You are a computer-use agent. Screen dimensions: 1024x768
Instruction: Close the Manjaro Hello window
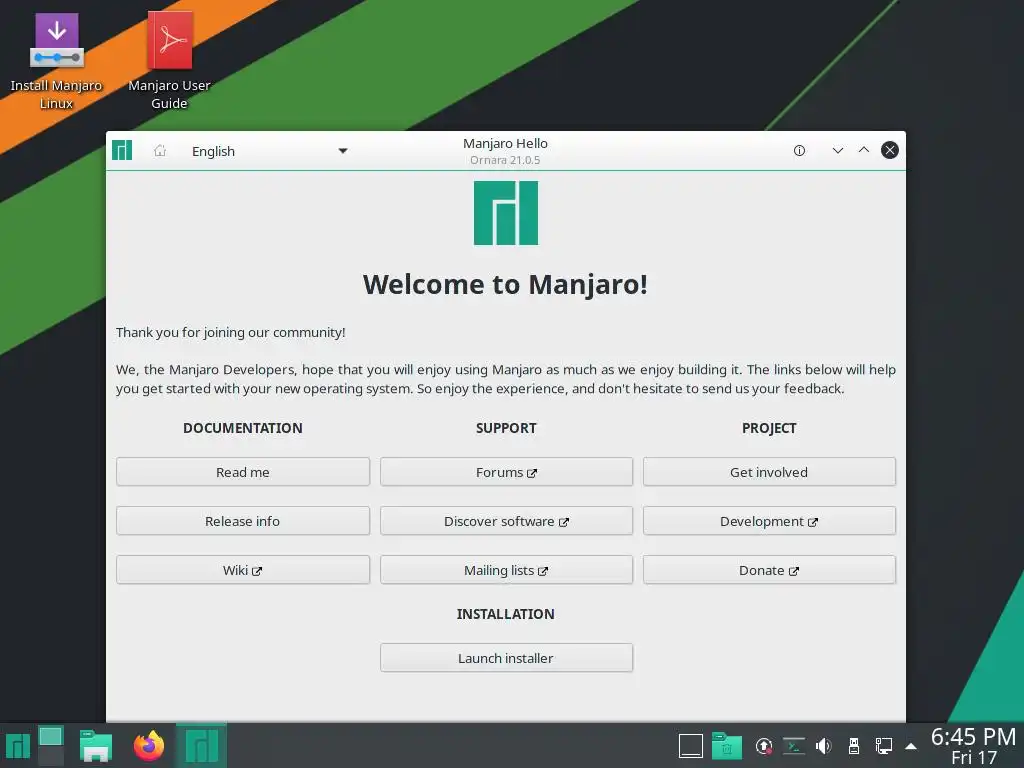point(889,150)
